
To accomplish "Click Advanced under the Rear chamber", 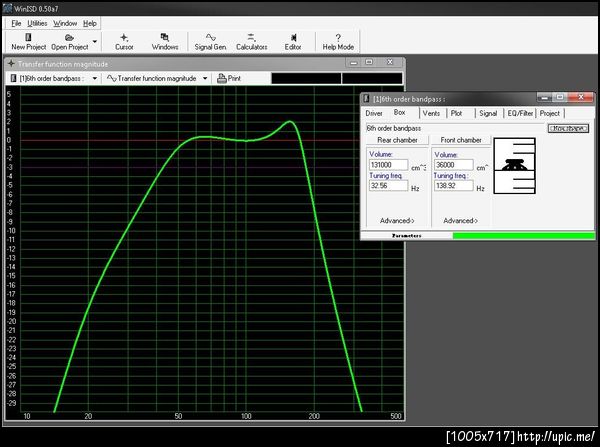I will coord(397,220).
